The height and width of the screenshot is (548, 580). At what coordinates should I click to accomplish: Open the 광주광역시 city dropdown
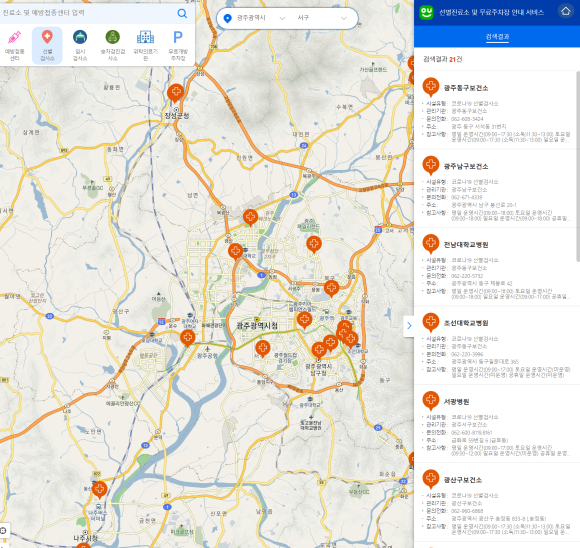click(x=261, y=18)
